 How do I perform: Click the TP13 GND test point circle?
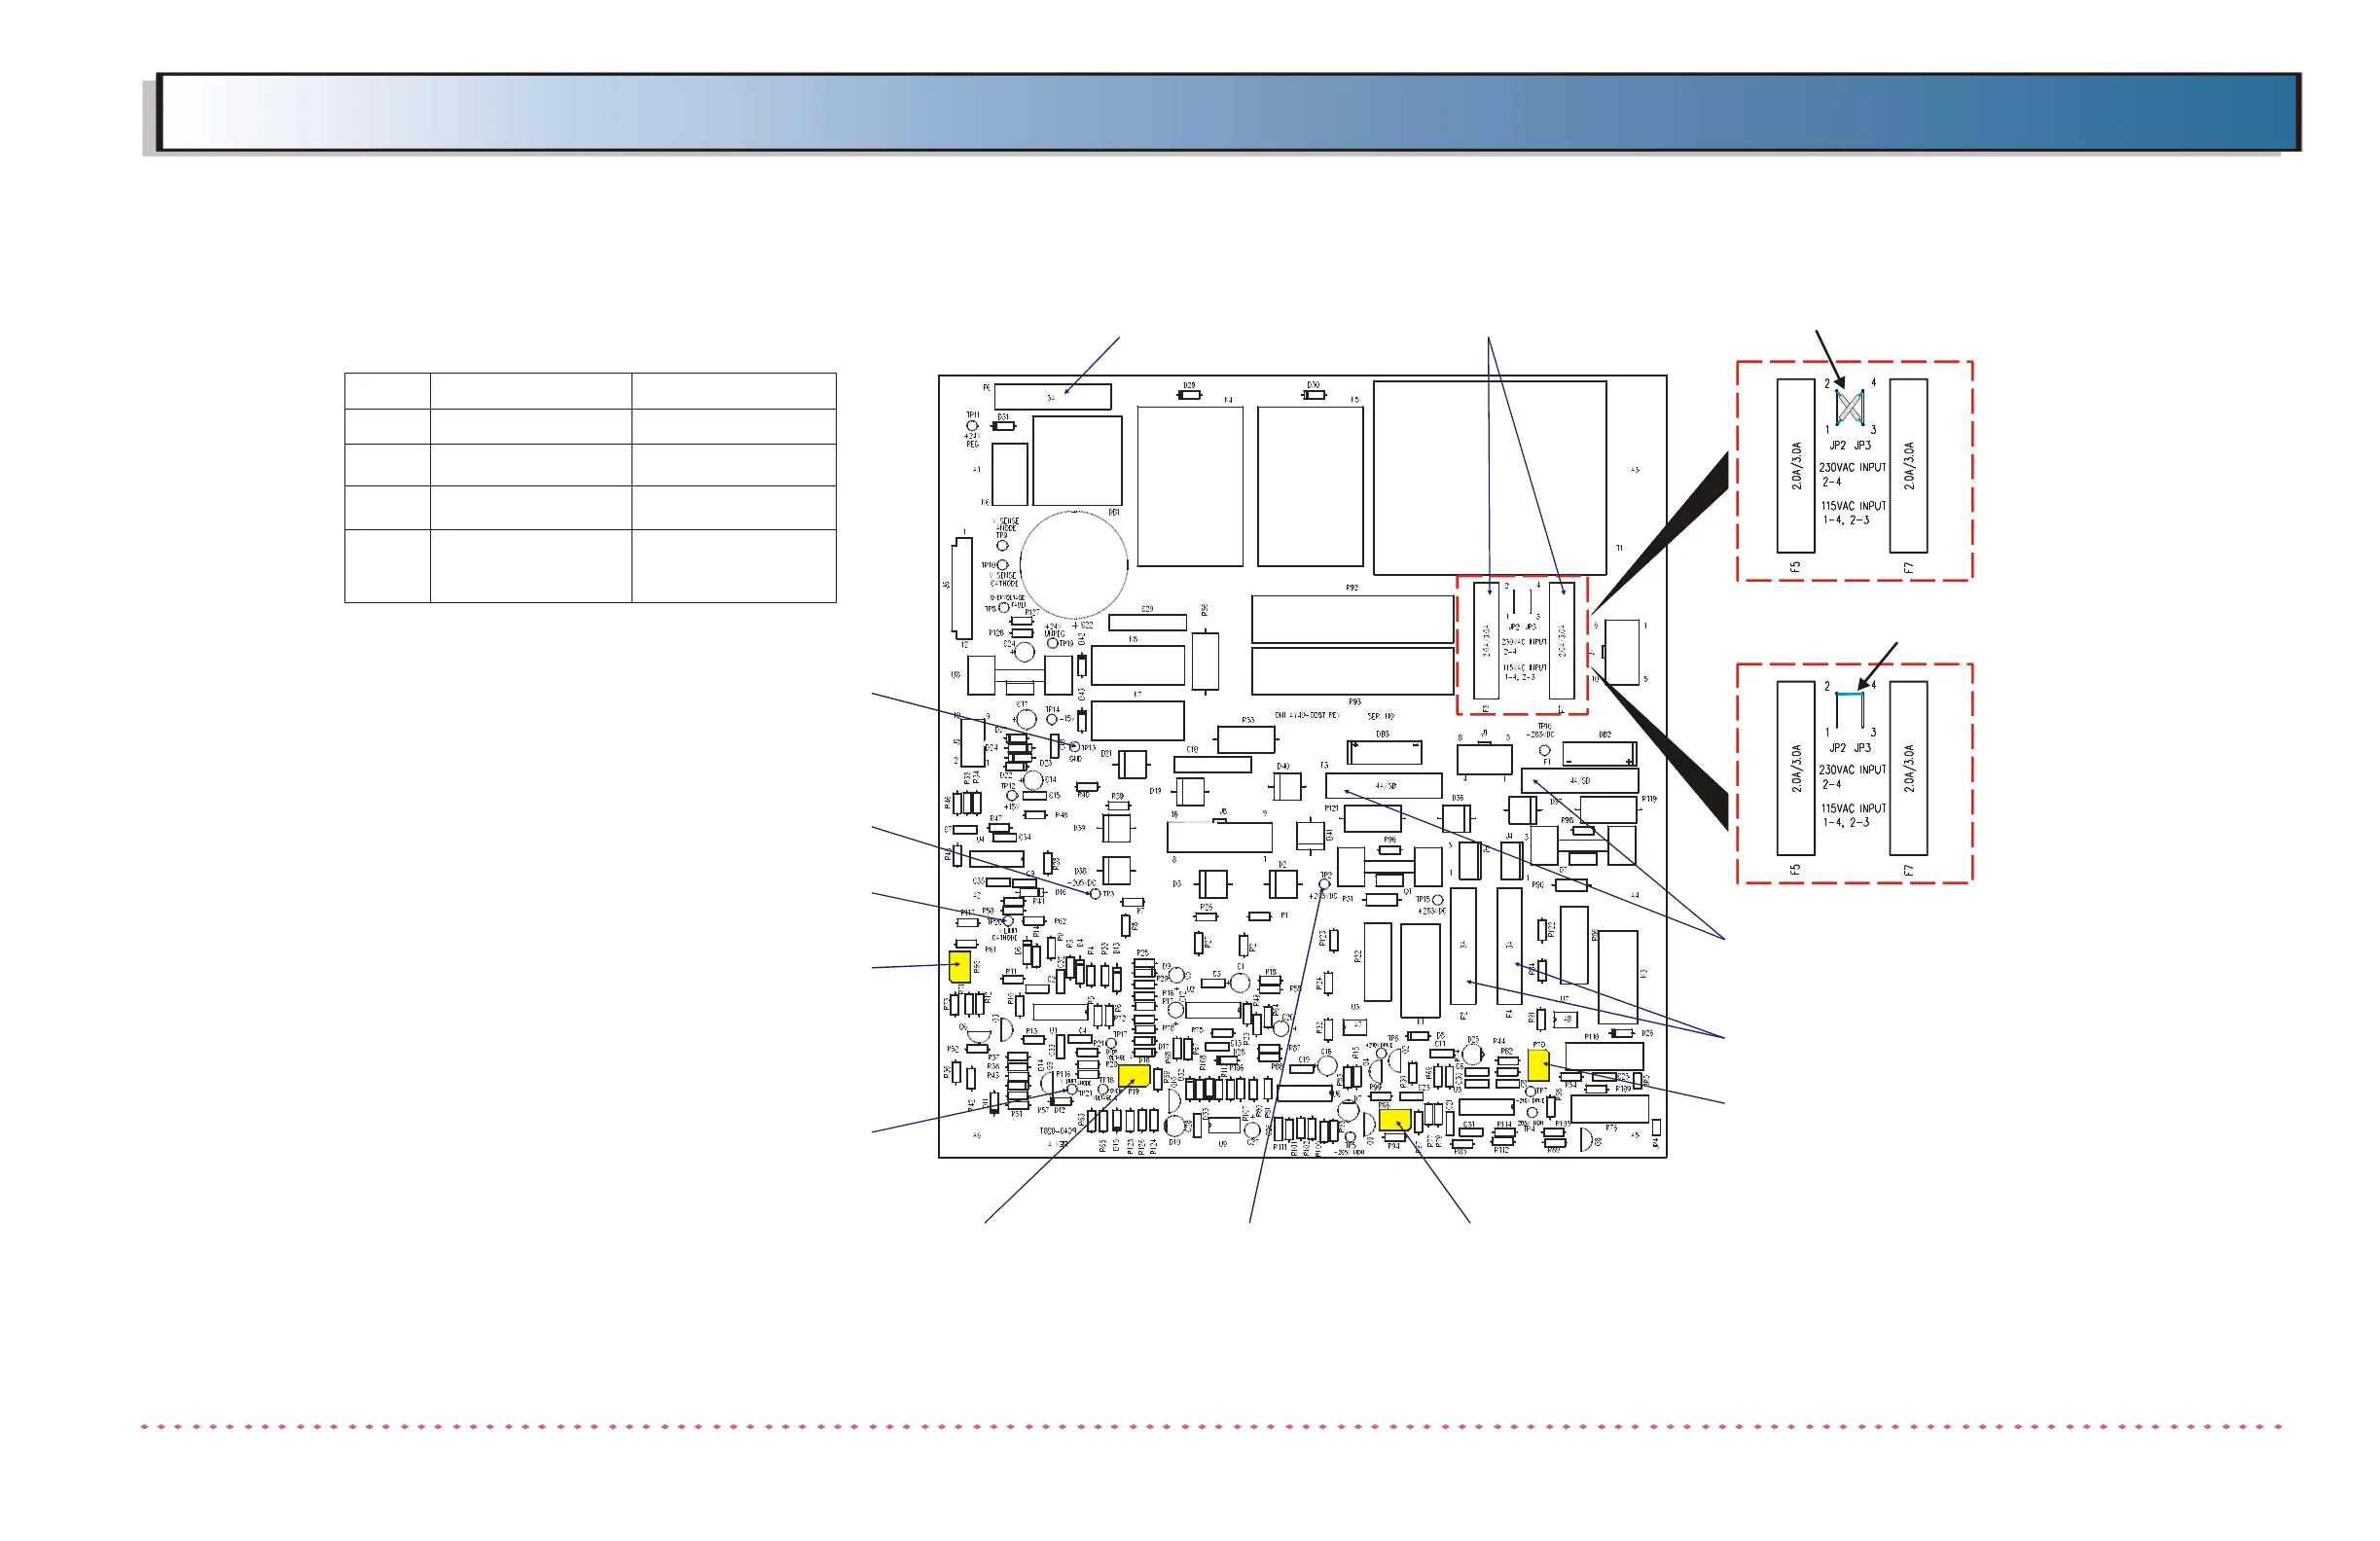[1075, 747]
